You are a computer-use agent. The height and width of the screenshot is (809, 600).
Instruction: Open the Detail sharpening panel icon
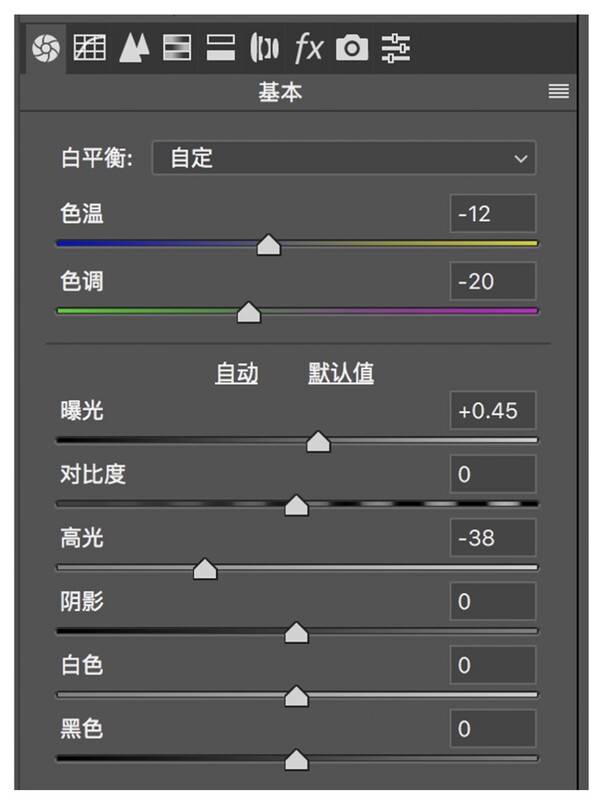132,47
